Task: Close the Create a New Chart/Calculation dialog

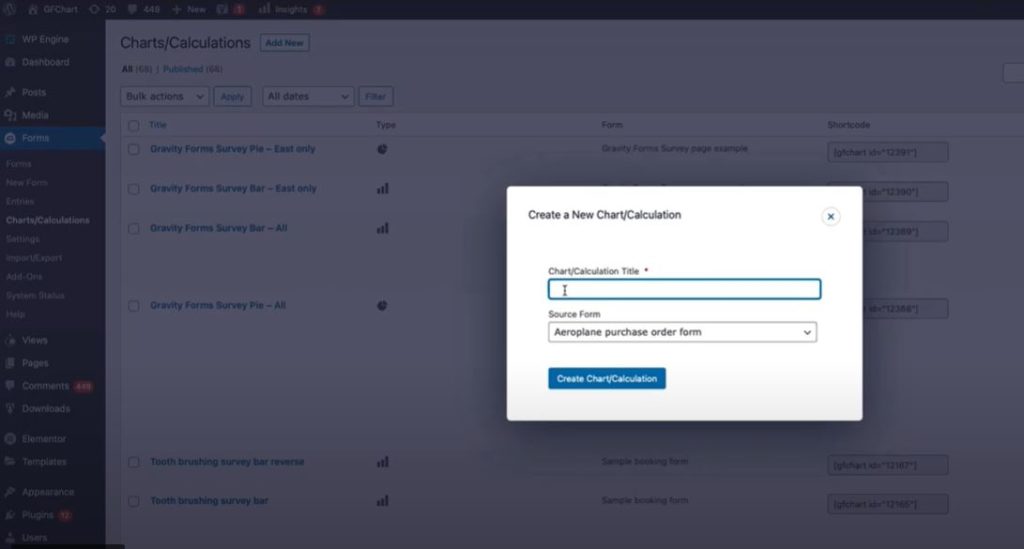Action: (x=830, y=216)
